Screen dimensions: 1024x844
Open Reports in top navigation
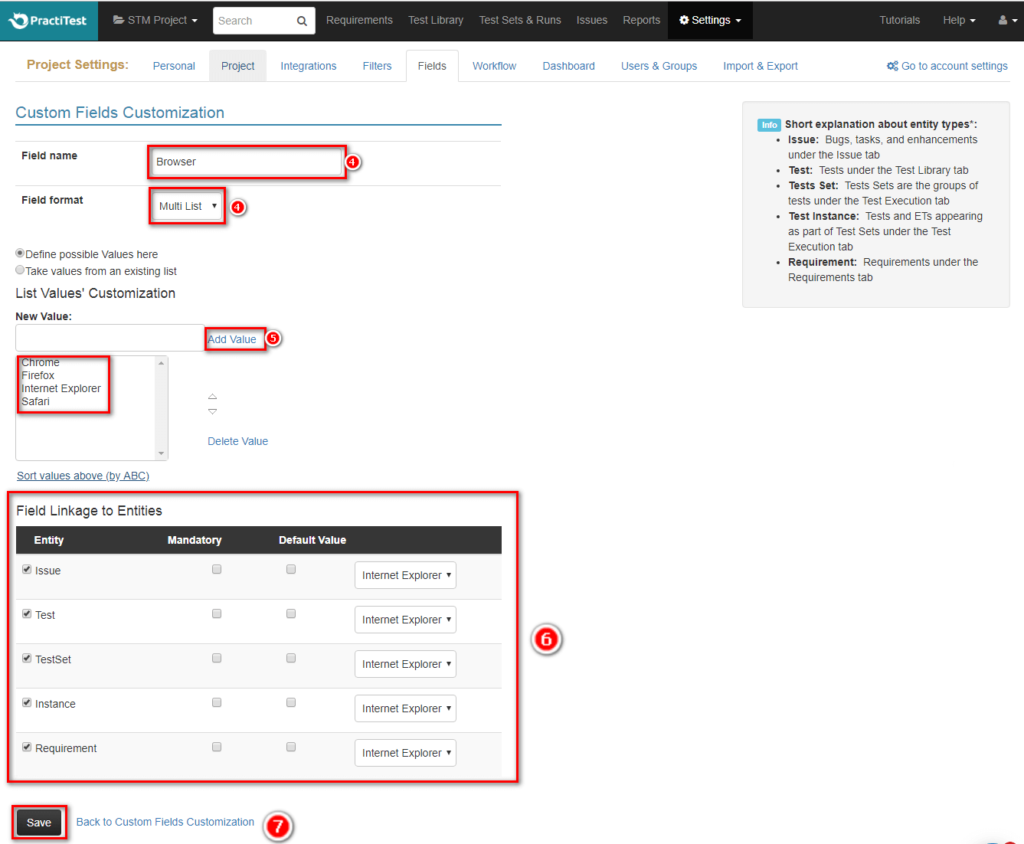[641, 20]
